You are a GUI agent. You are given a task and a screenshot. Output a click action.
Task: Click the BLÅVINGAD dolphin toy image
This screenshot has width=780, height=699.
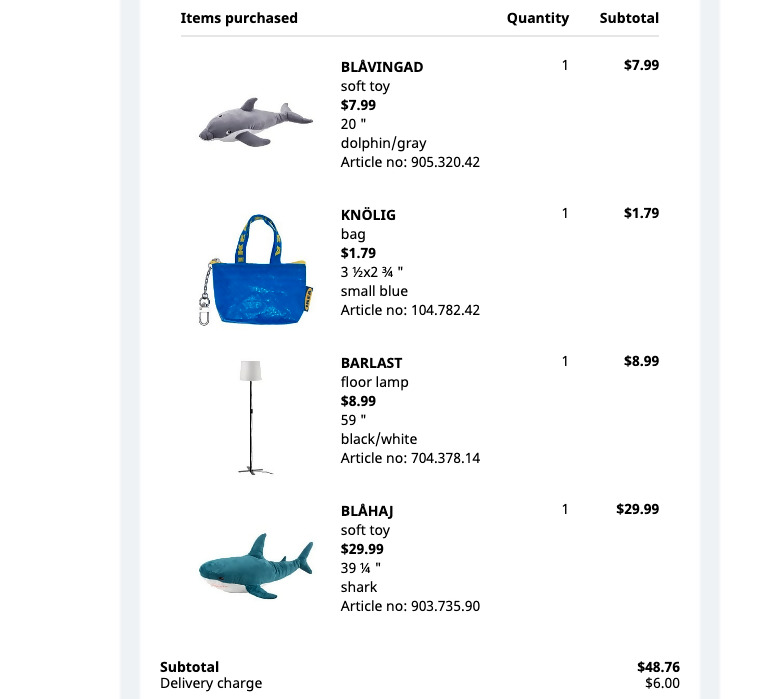(256, 122)
